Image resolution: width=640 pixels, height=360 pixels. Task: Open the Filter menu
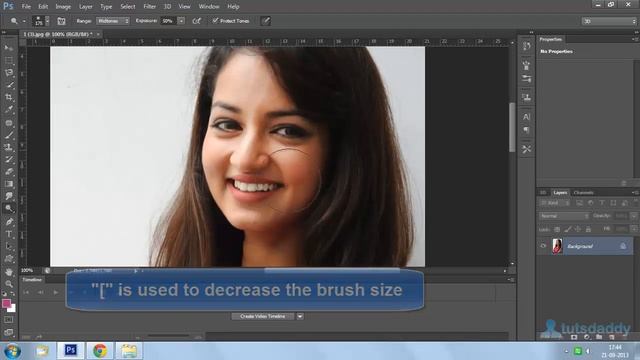coord(149,7)
